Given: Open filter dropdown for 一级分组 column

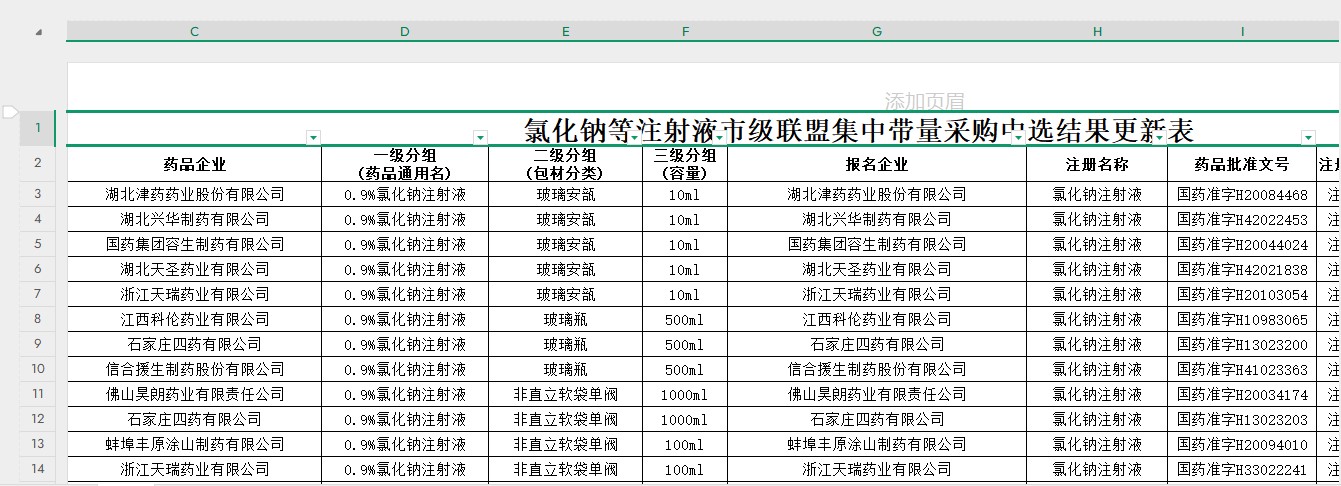Looking at the screenshot, I should click(x=480, y=137).
